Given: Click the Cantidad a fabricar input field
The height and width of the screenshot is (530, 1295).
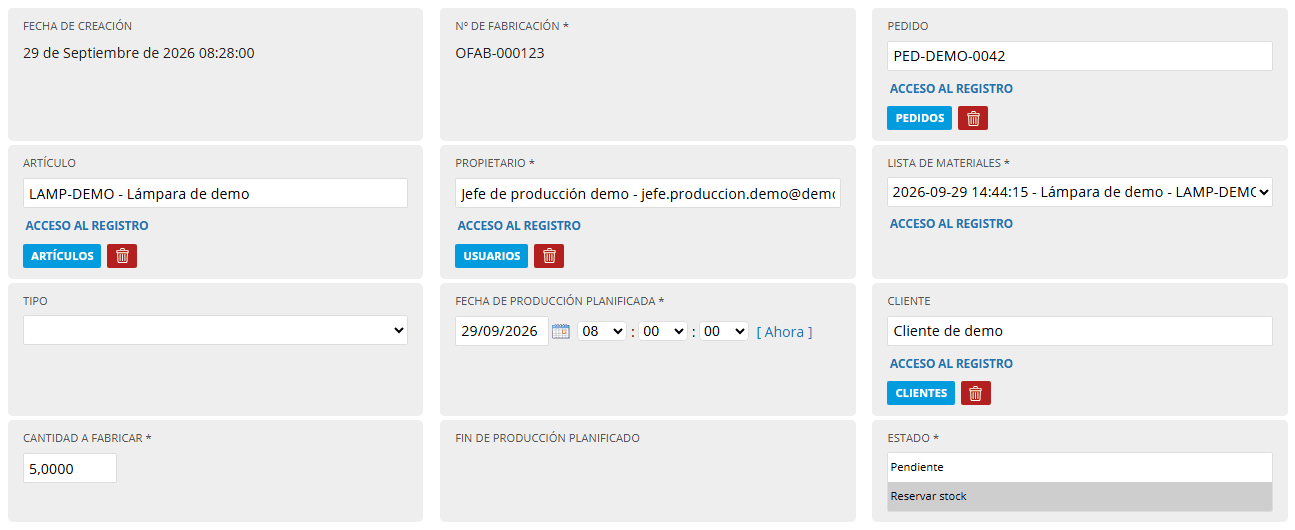Looking at the screenshot, I should [70, 468].
